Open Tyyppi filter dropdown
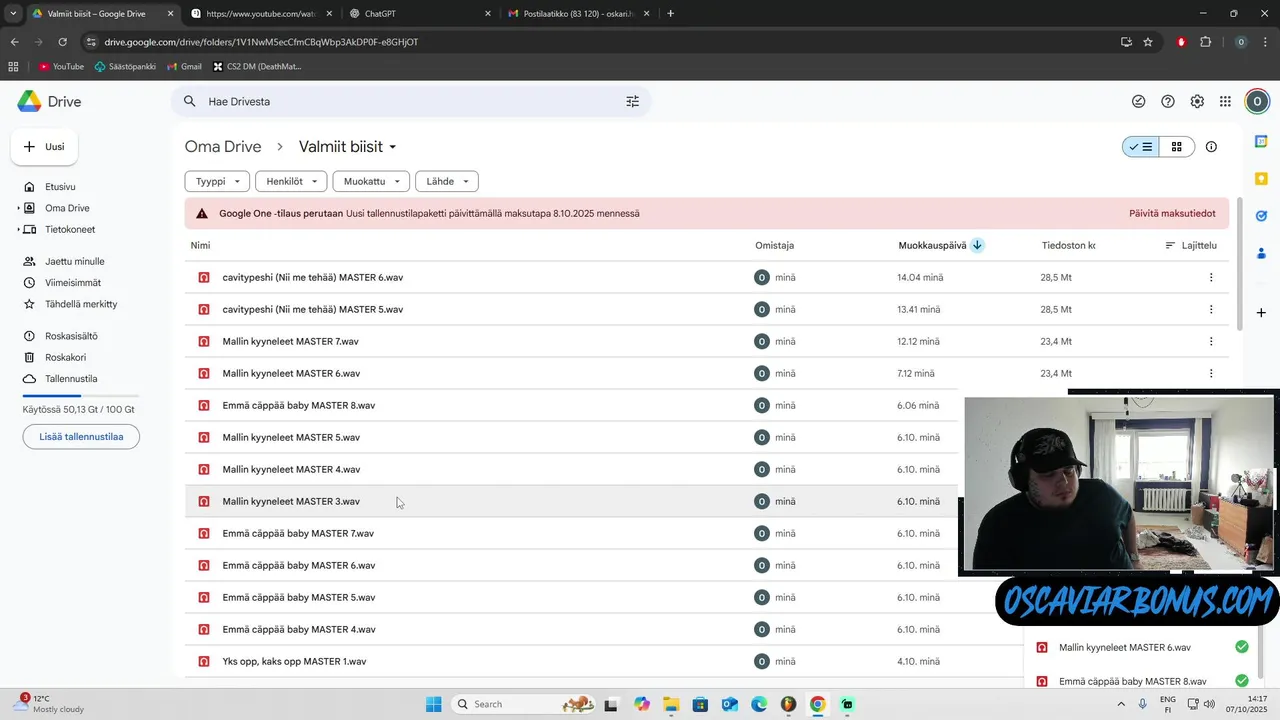 point(217,181)
